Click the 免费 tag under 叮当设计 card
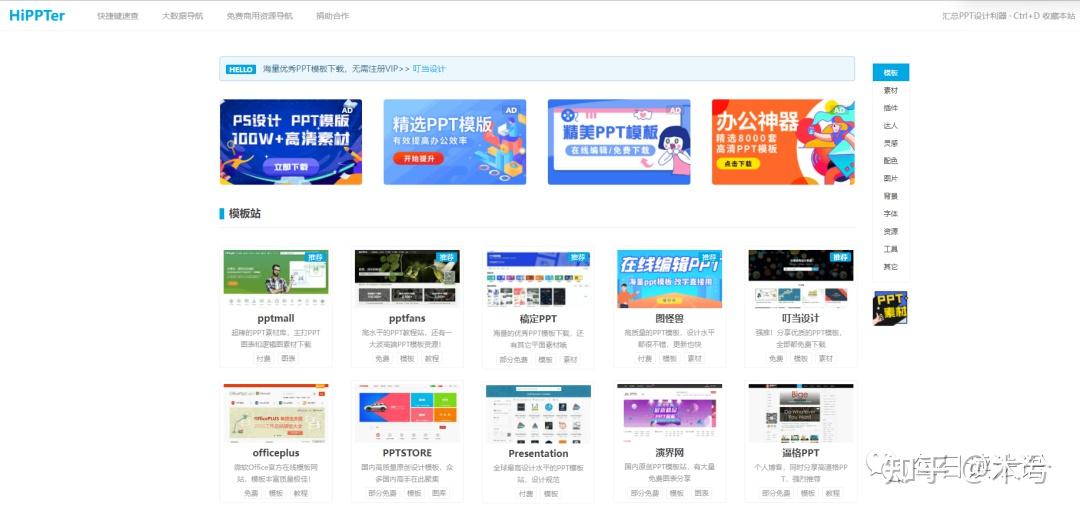Screen dimensions: 1080x514 (x=776, y=358)
